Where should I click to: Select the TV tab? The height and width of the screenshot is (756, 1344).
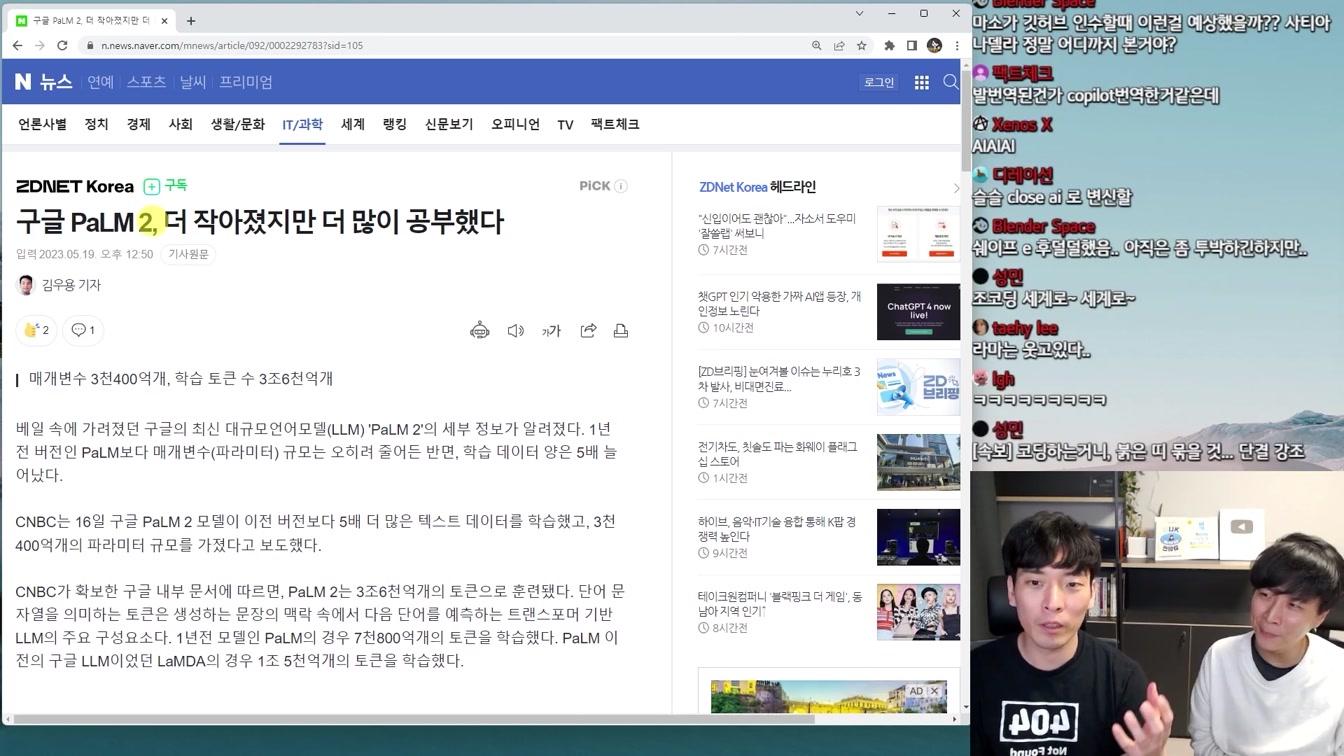565,124
